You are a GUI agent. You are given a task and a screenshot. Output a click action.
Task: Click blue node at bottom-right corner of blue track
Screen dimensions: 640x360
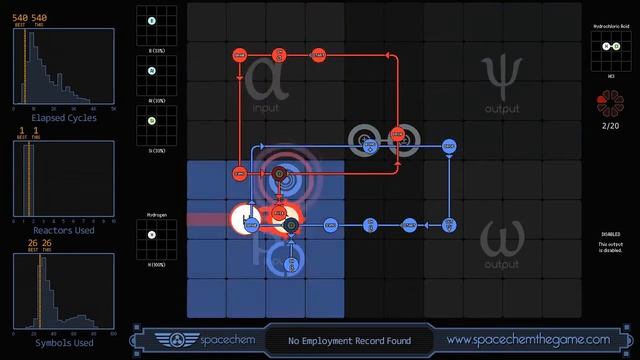[x=449, y=225]
